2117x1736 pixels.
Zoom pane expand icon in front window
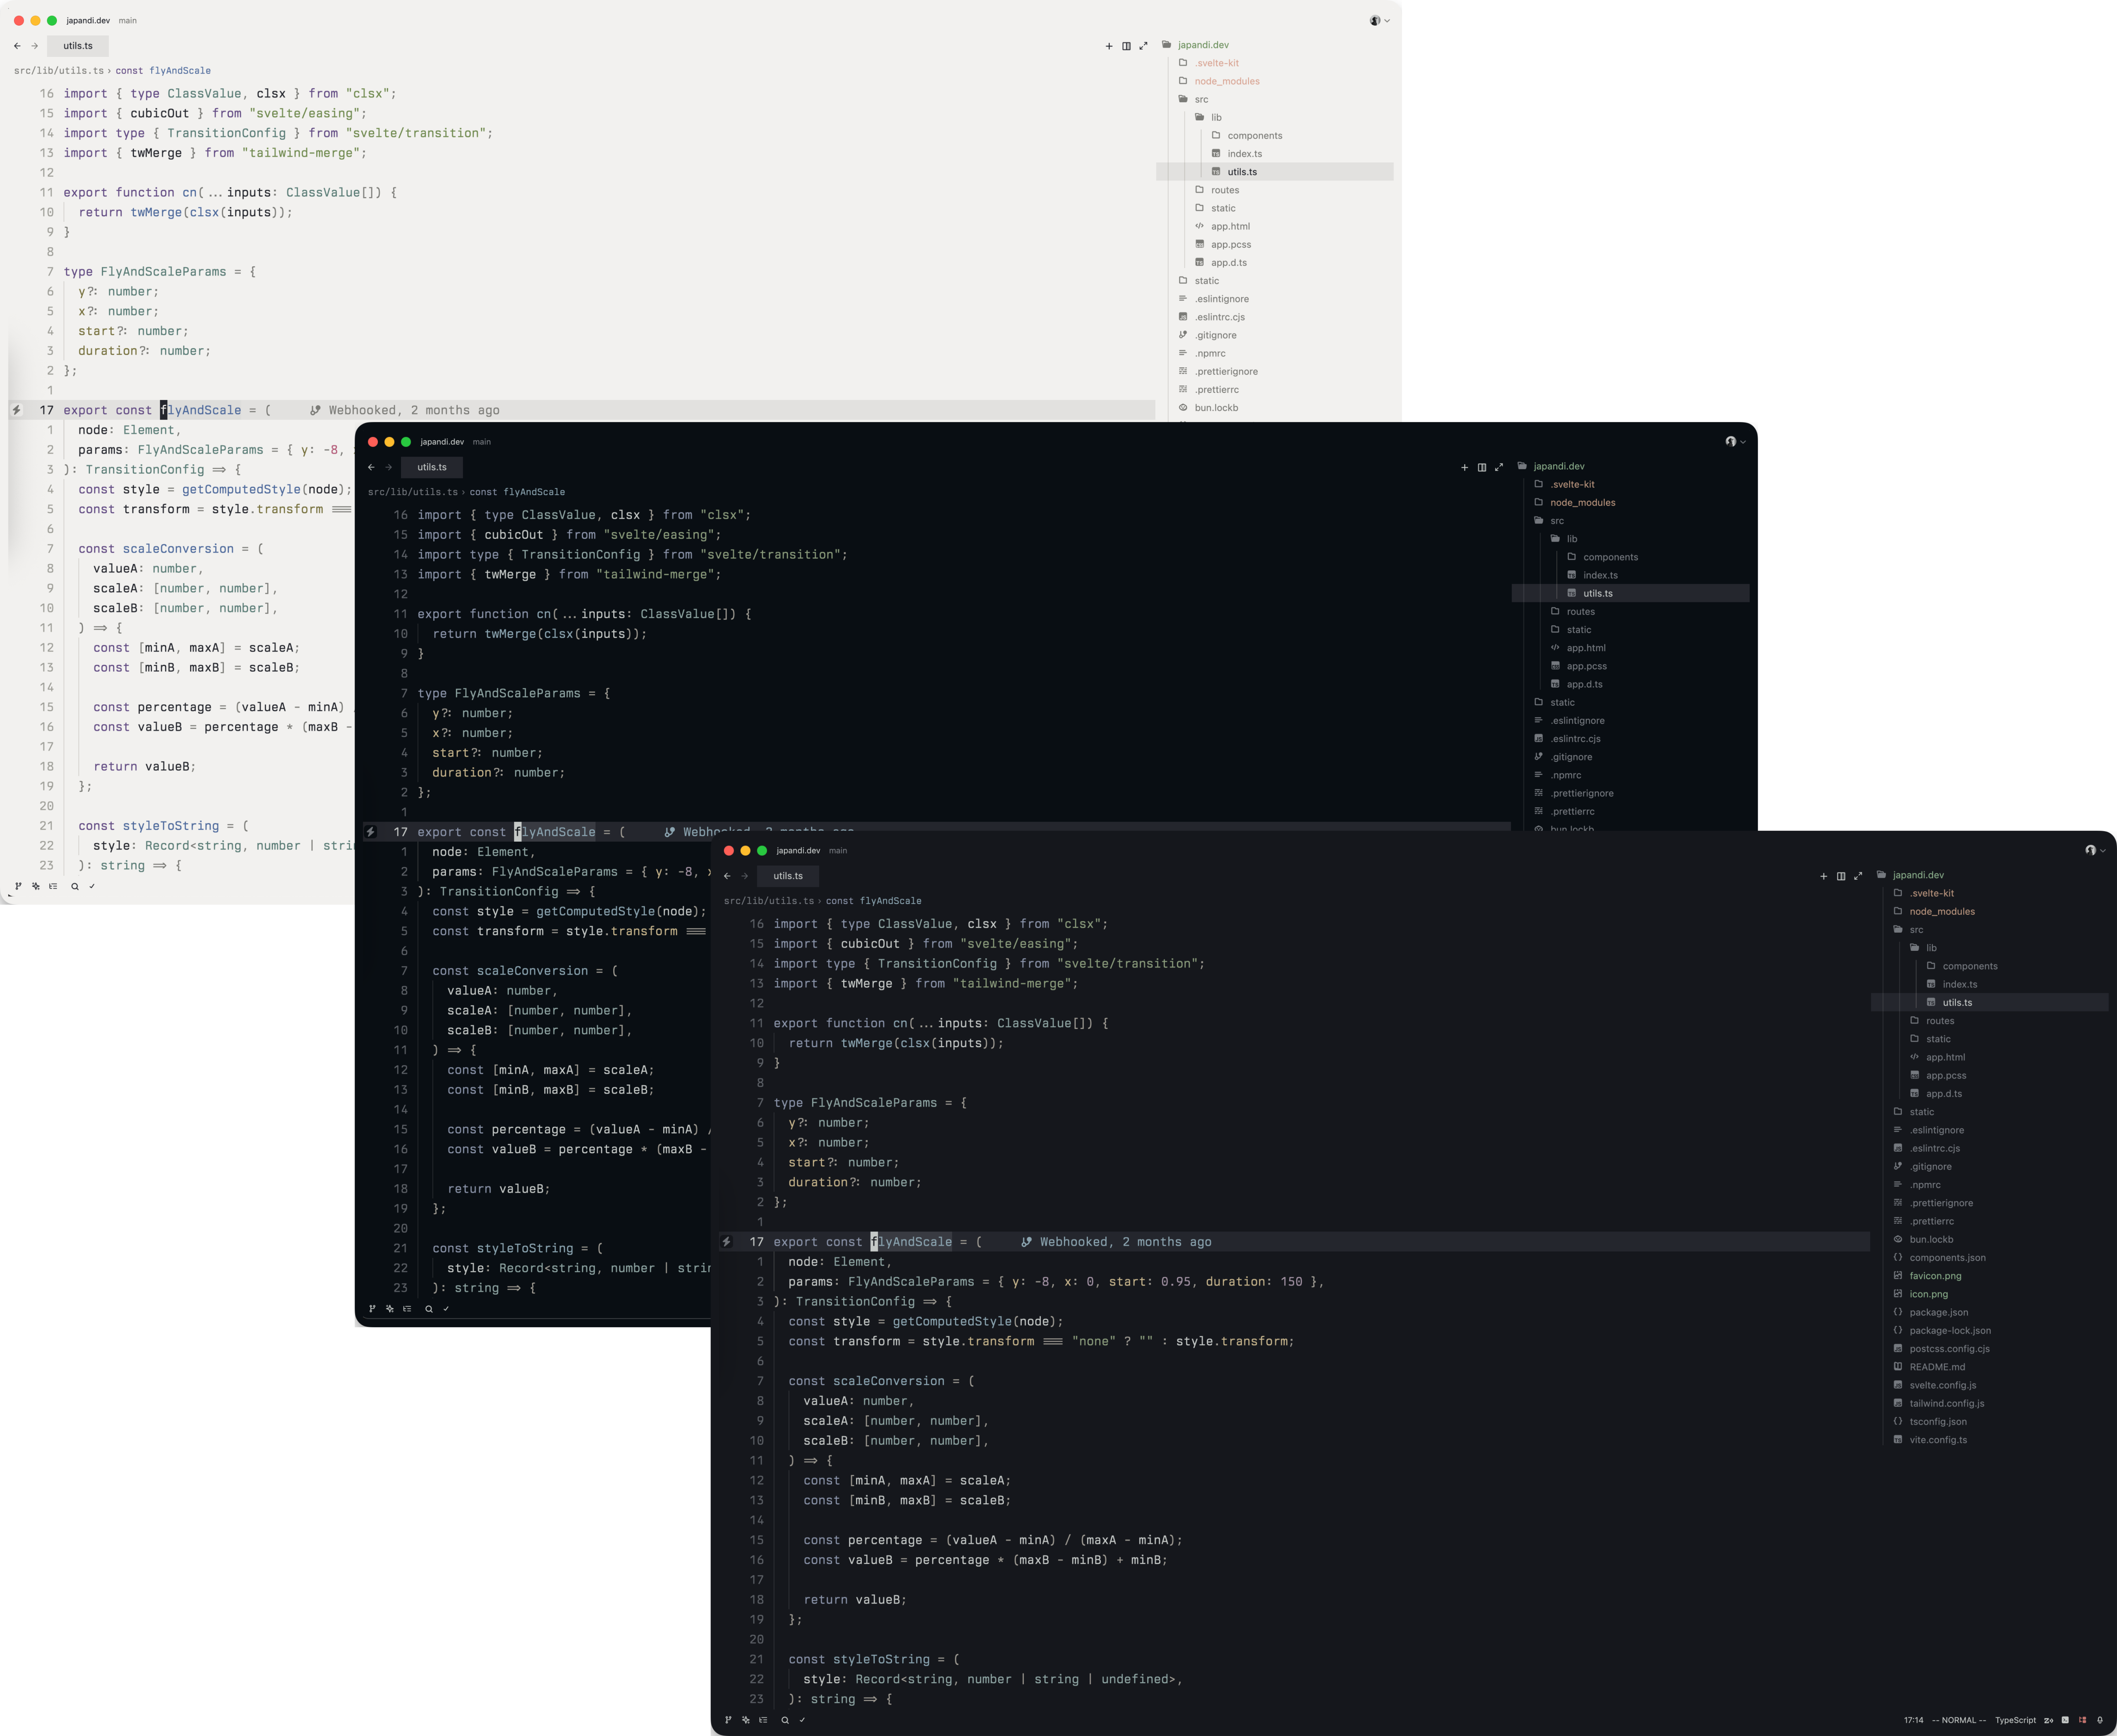1858,876
